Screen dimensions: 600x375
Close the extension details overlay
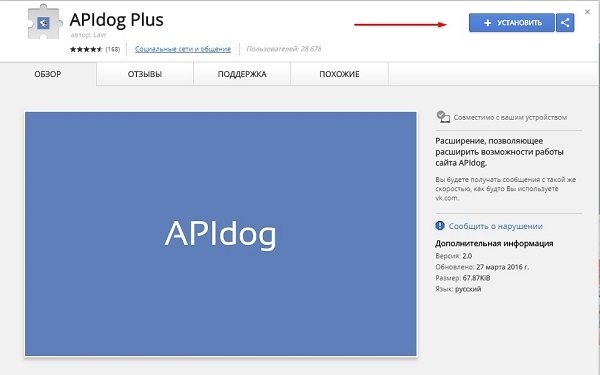tap(587, 12)
